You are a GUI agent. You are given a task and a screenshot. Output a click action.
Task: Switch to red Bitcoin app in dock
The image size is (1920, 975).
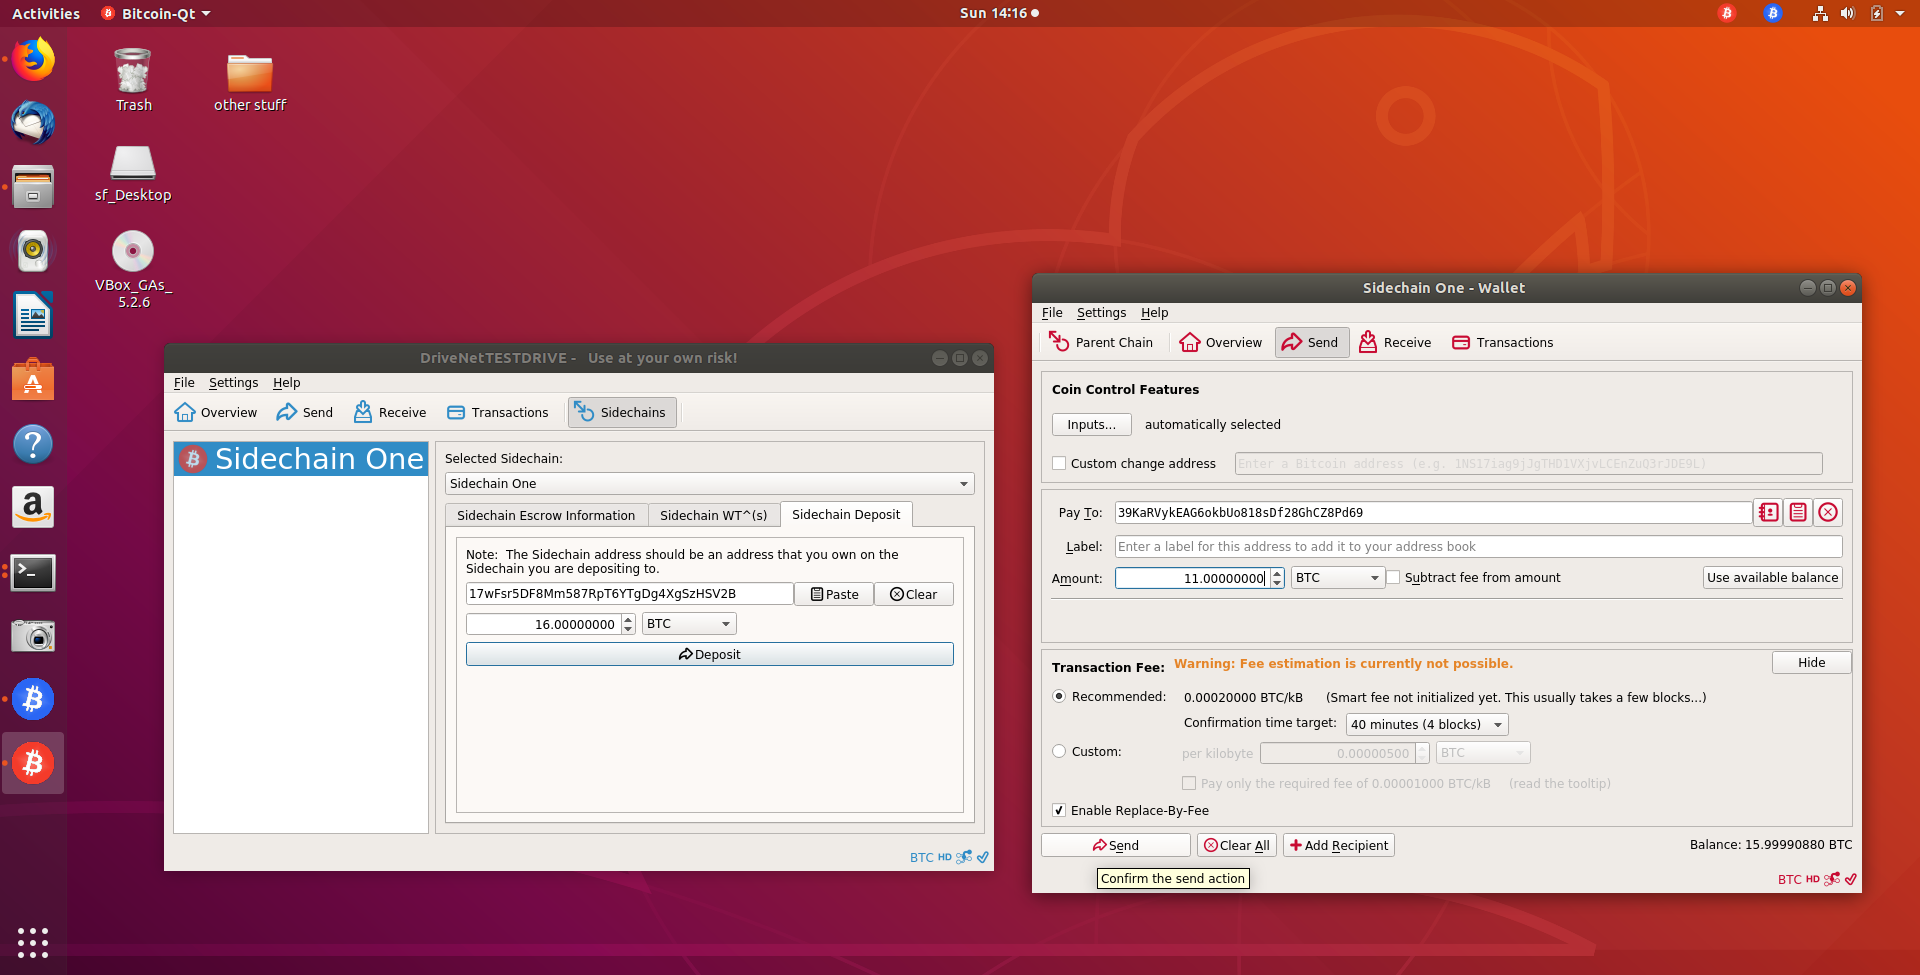[33, 763]
